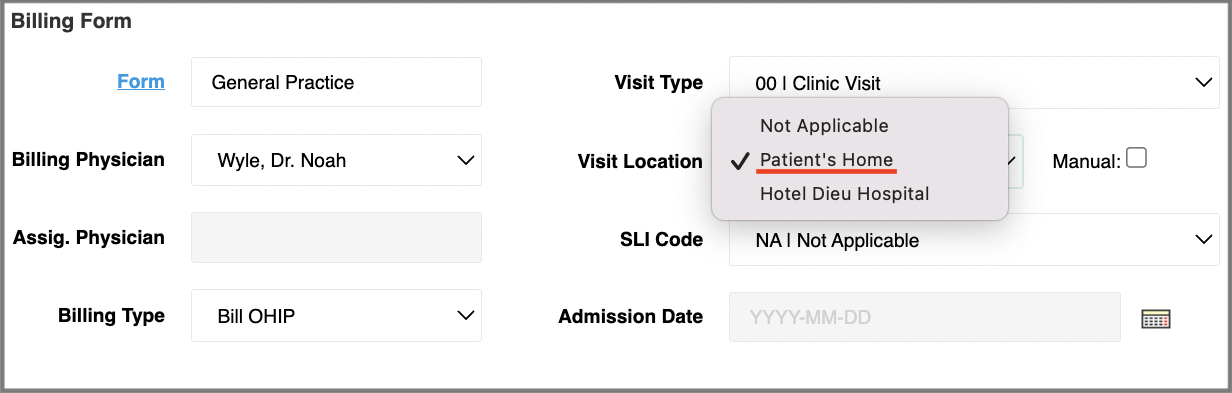Open the SLI Code dropdown
This screenshot has height=393, width=1232.
[974, 239]
